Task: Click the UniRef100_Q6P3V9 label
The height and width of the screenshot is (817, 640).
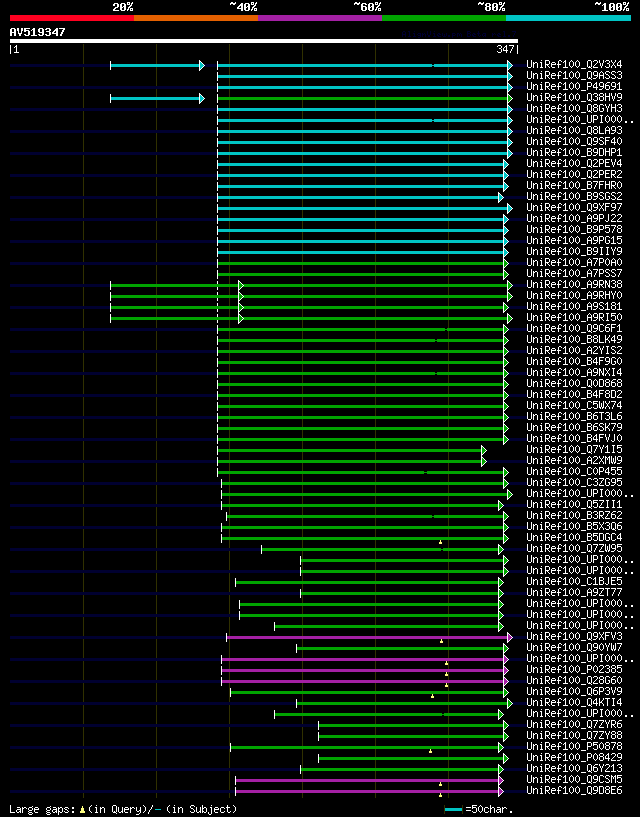Action: click(x=574, y=691)
